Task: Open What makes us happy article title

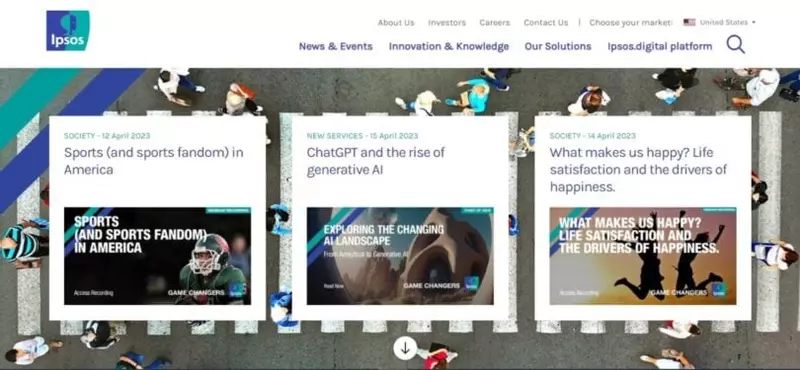Action: [638, 169]
